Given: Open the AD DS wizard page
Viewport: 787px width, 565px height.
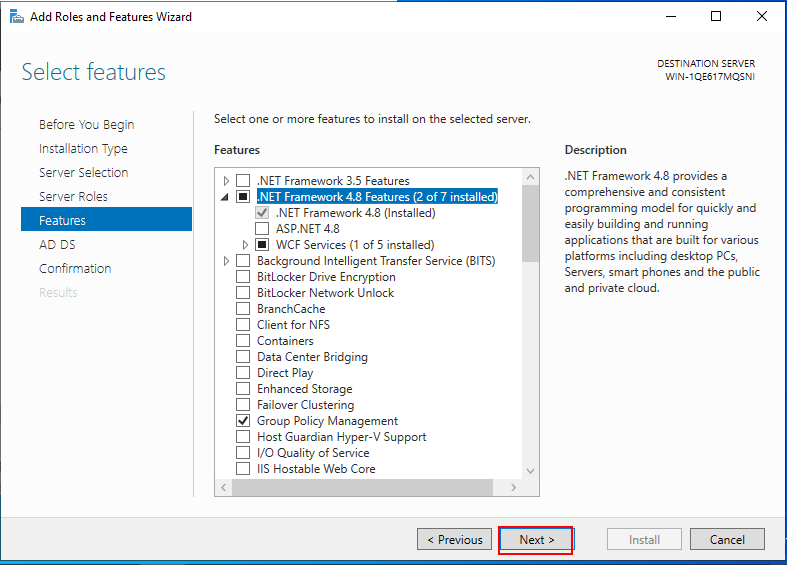Looking at the screenshot, I should (x=57, y=244).
